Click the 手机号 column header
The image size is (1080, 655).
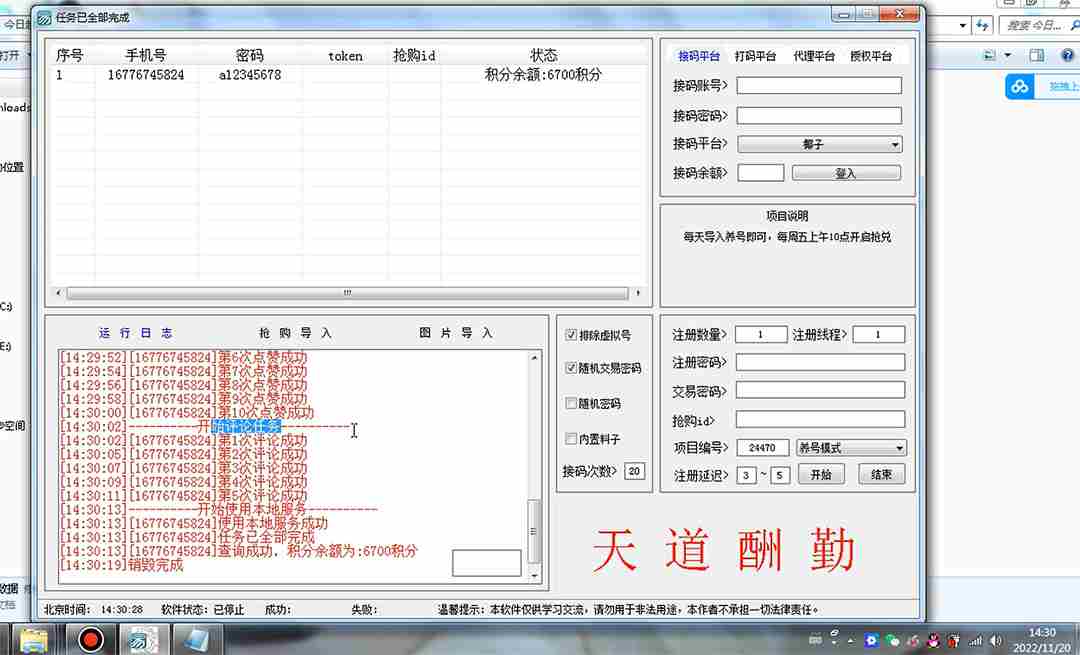click(x=146, y=55)
